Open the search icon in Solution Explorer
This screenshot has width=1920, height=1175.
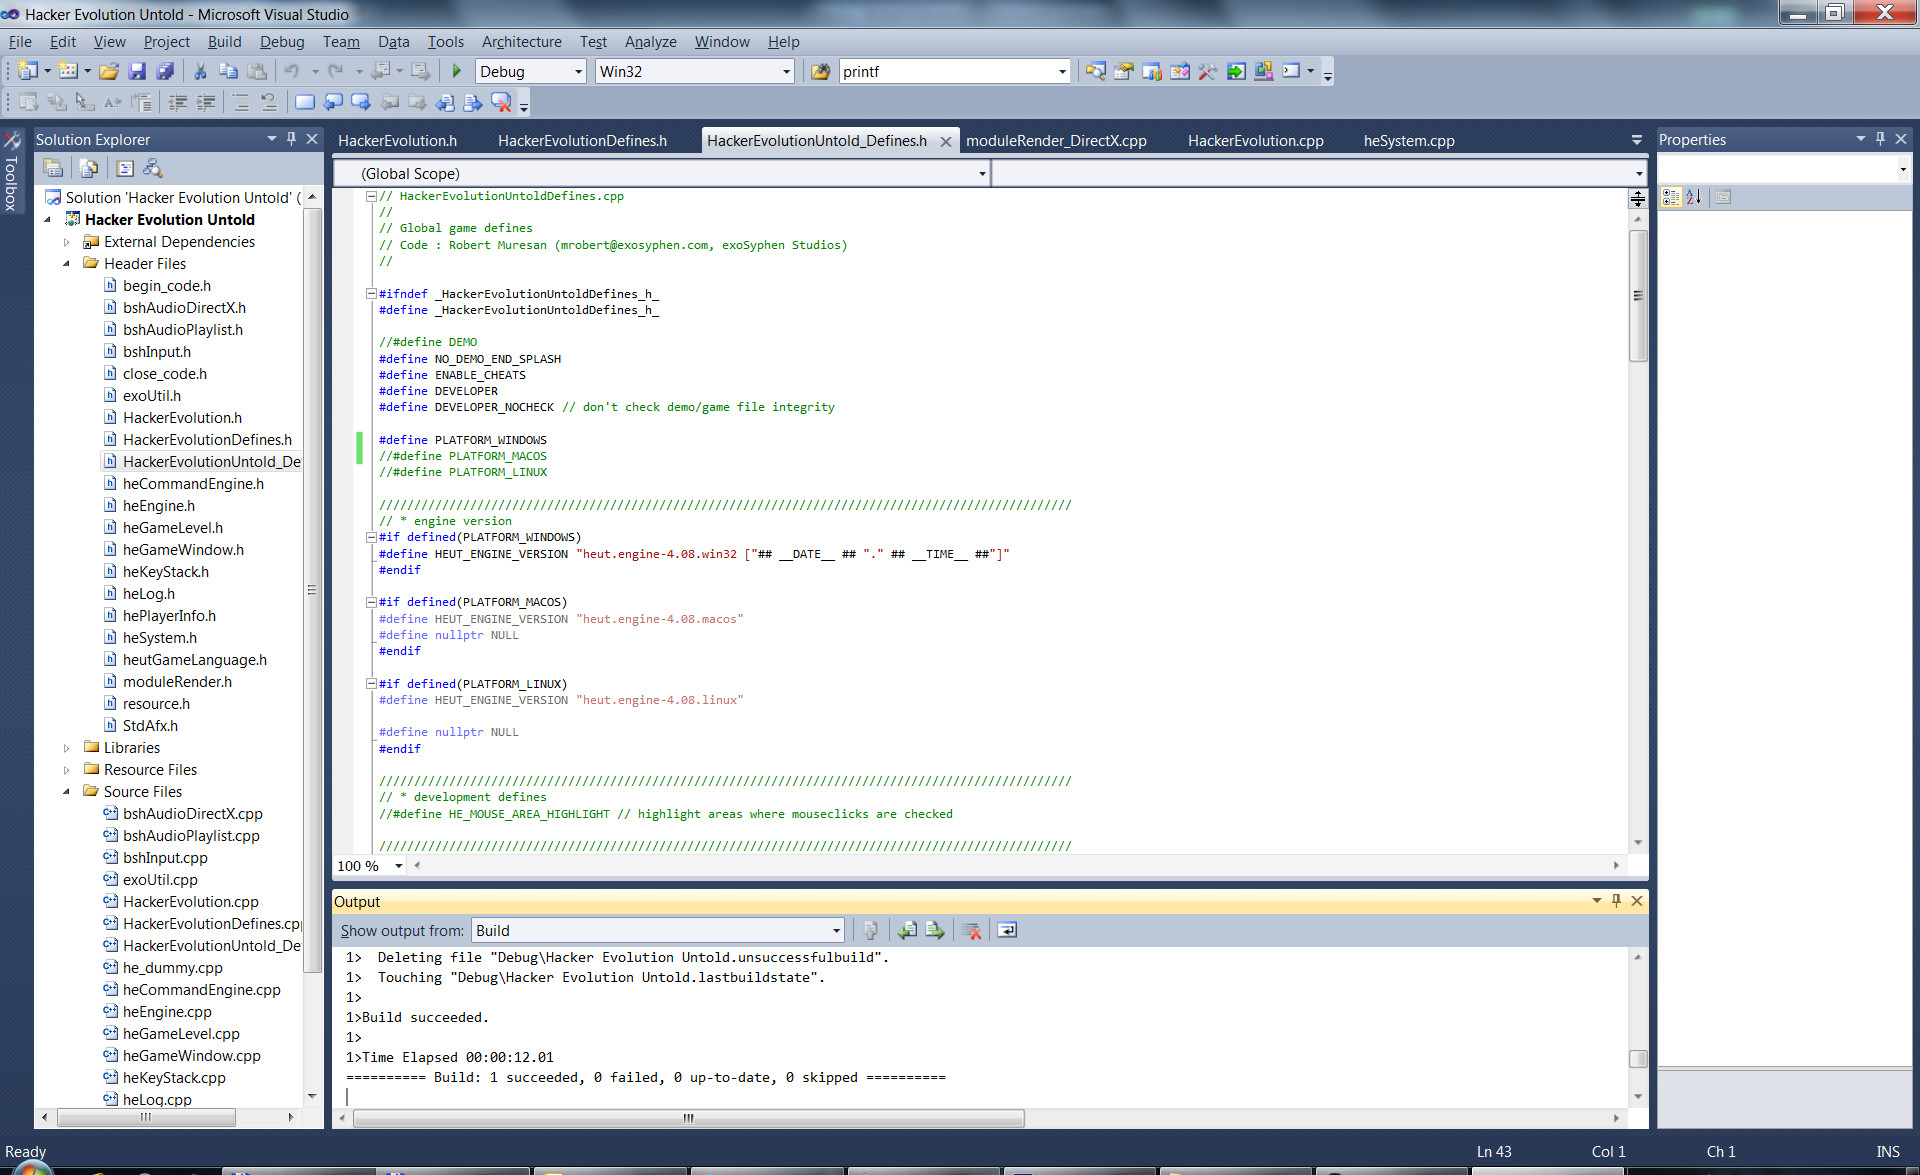coord(154,168)
